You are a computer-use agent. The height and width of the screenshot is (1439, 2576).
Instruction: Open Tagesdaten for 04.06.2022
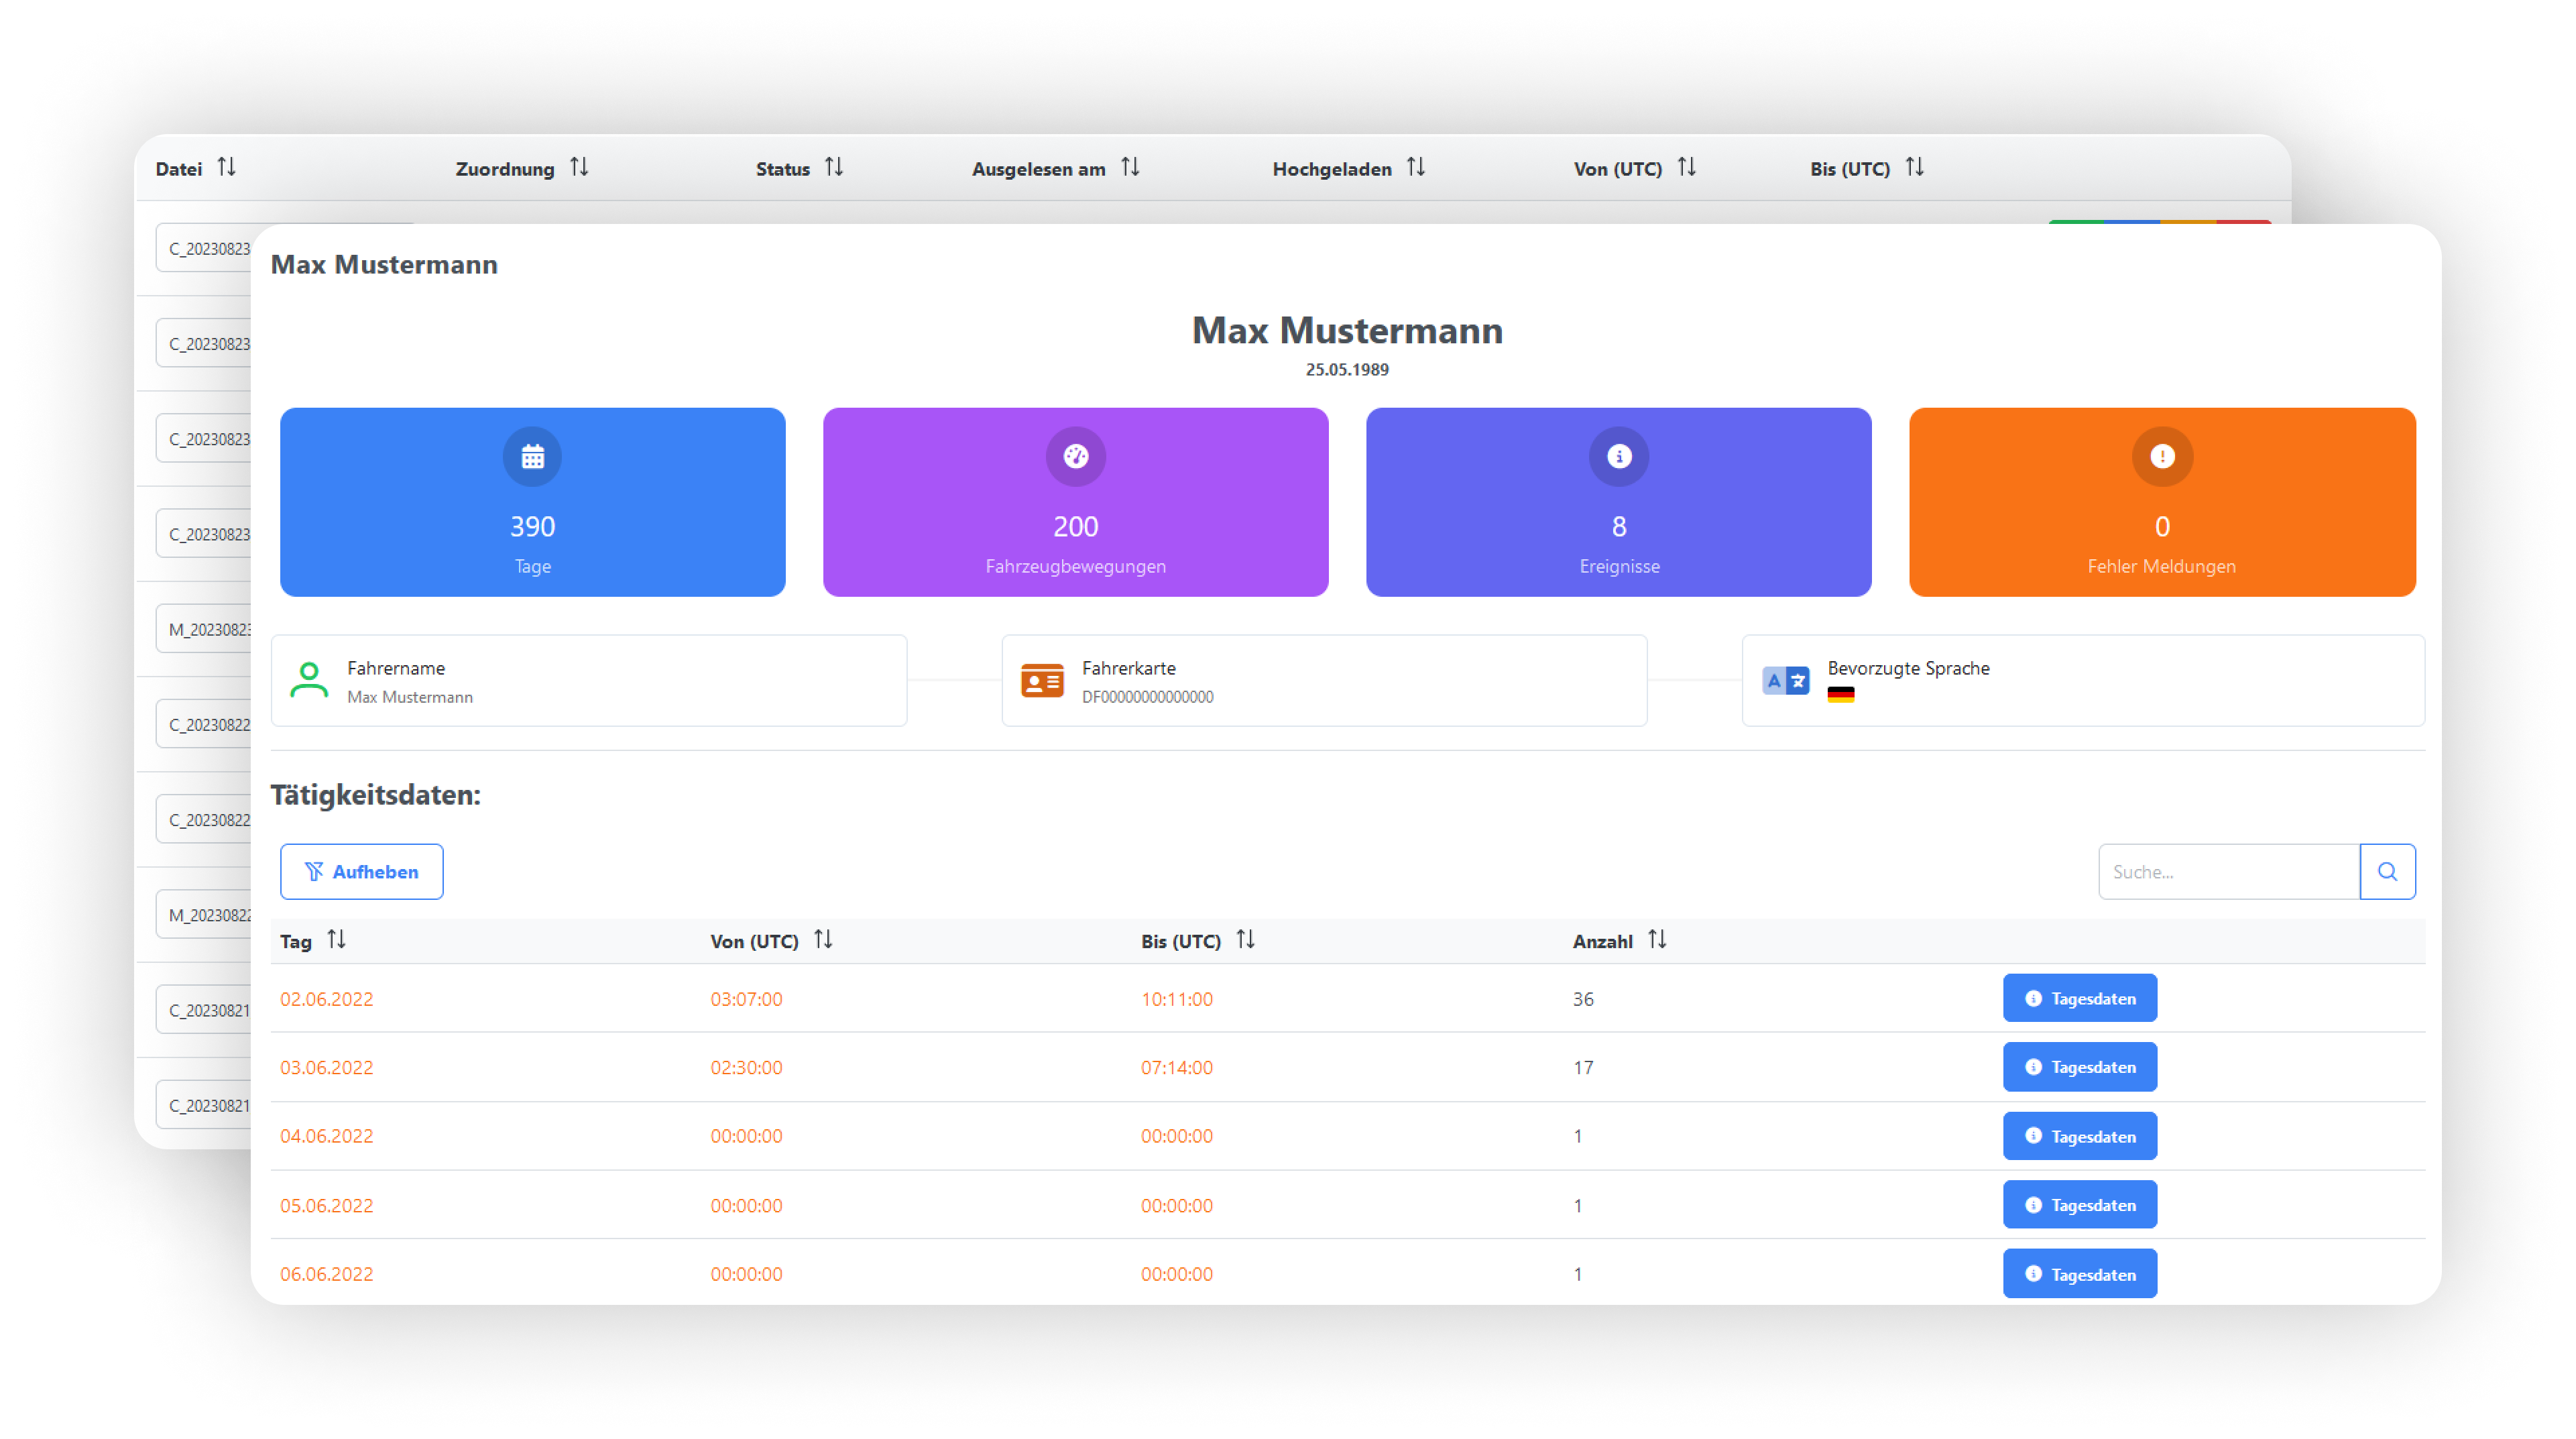tap(2079, 1136)
